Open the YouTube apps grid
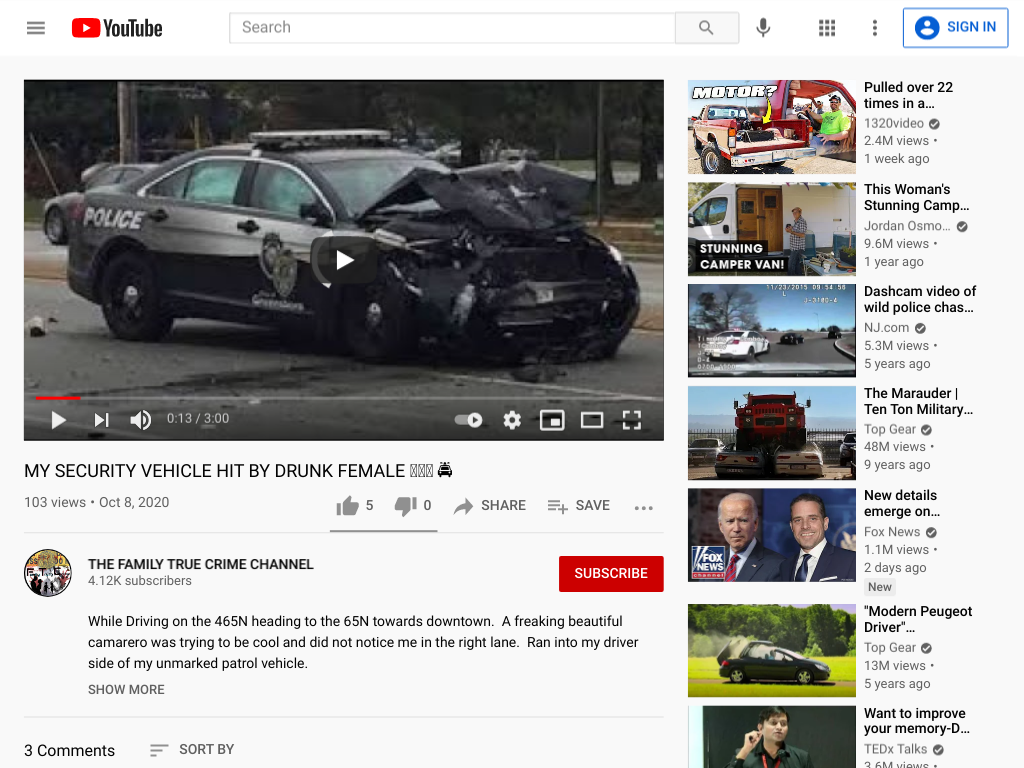The height and width of the screenshot is (768, 1024). point(827,27)
